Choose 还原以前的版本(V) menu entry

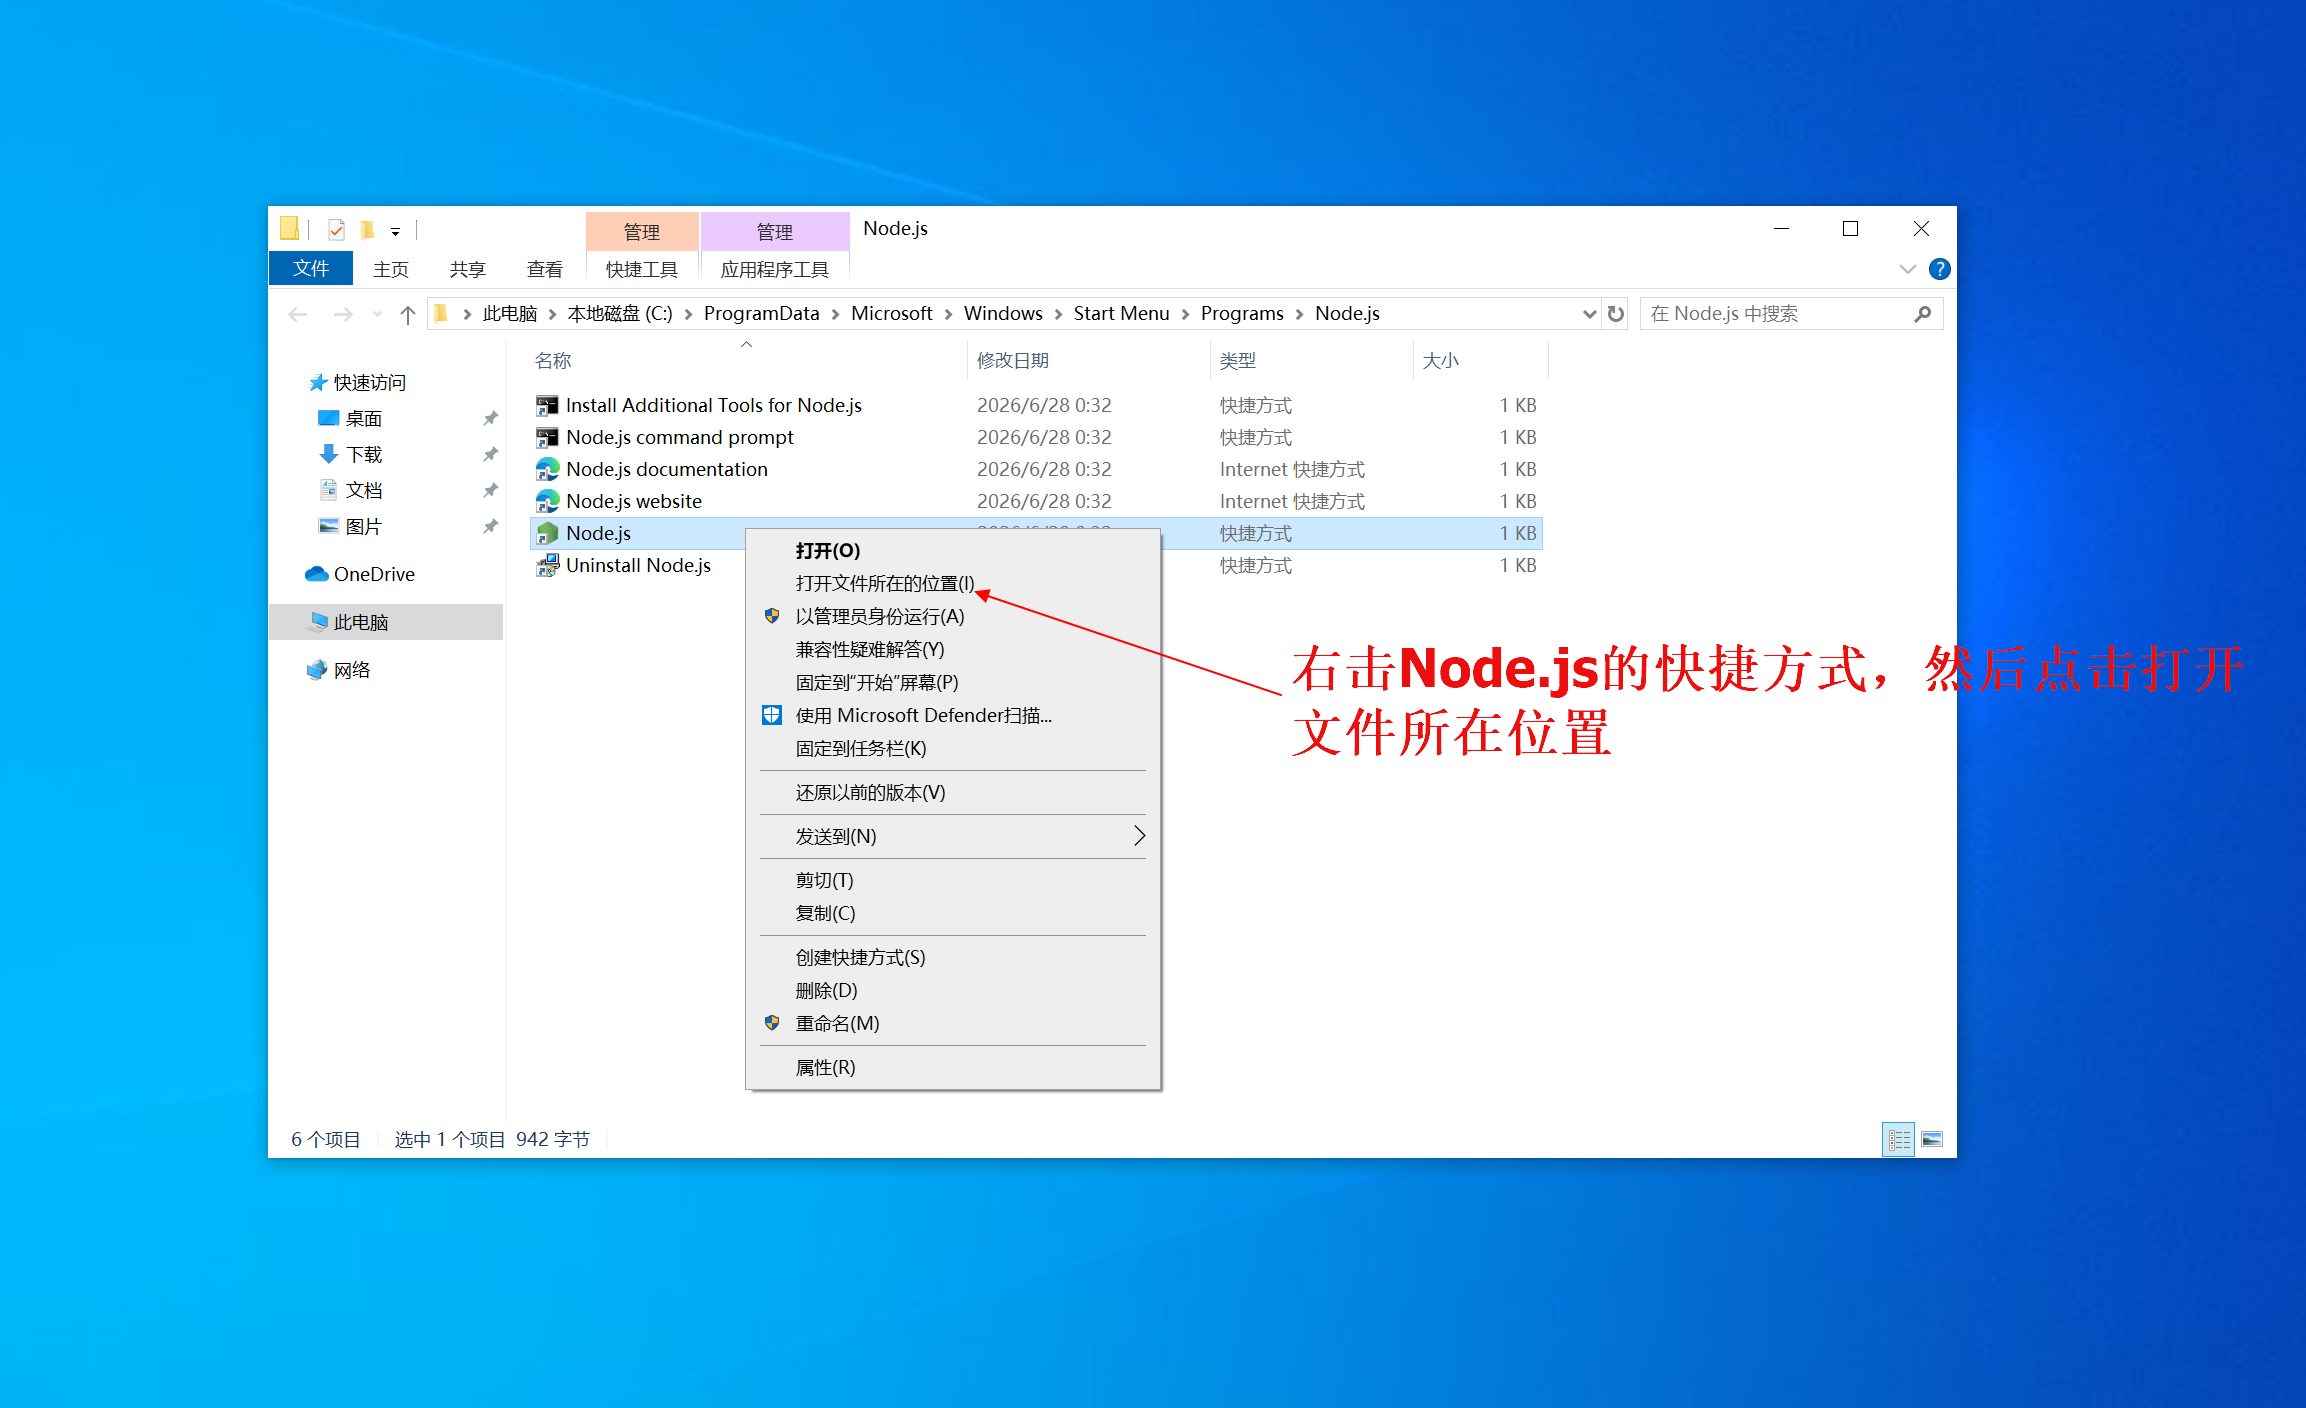(x=953, y=792)
